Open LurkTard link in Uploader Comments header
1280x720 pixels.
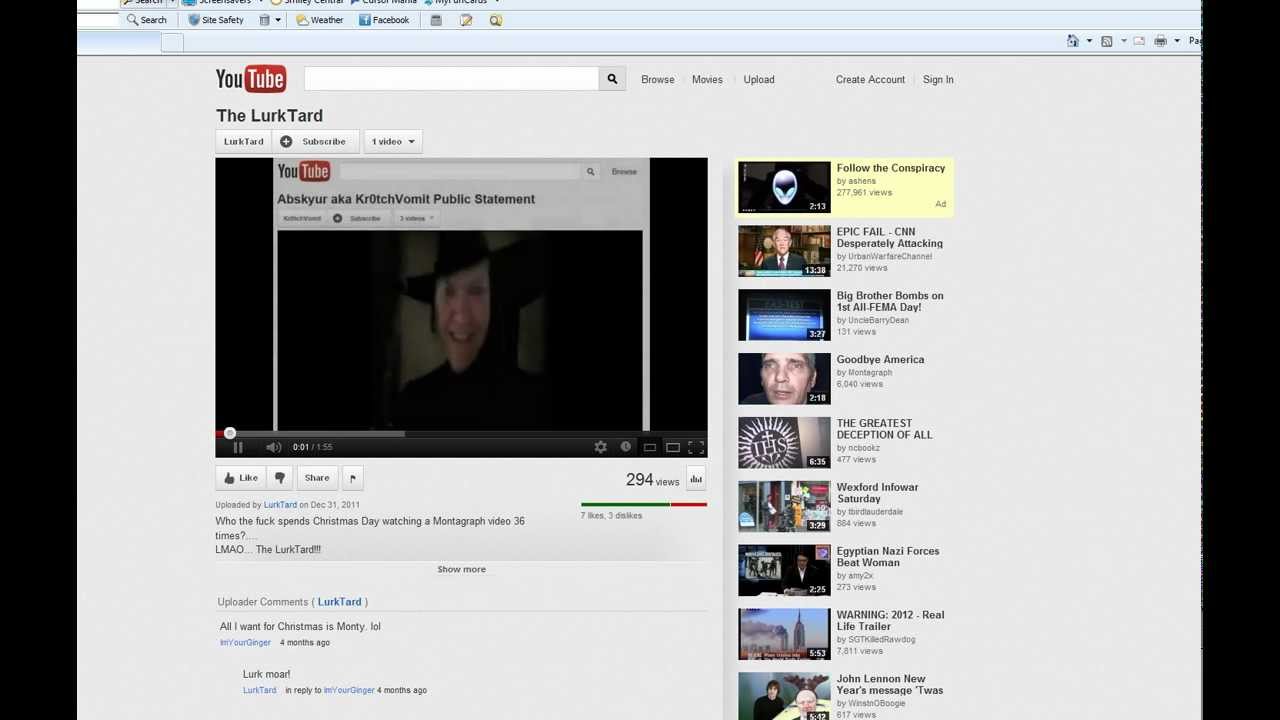(x=340, y=602)
